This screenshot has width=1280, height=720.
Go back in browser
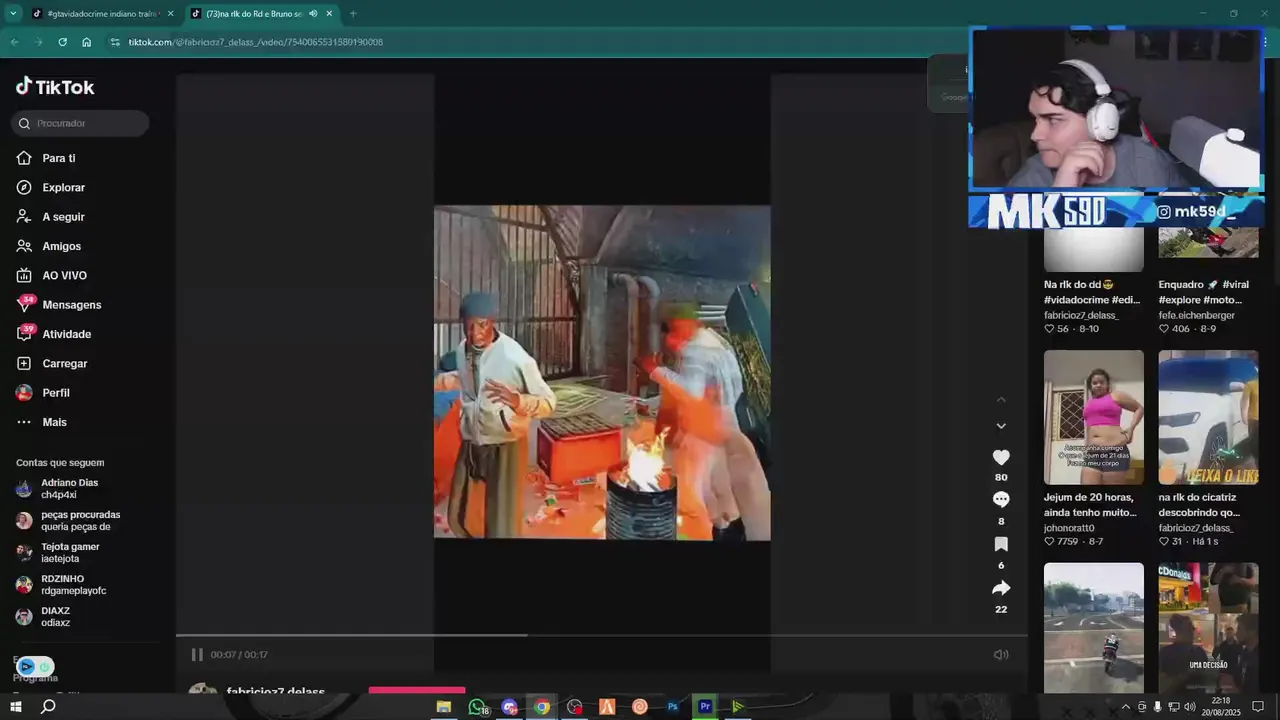pyautogui.click(x=14, y=42)
